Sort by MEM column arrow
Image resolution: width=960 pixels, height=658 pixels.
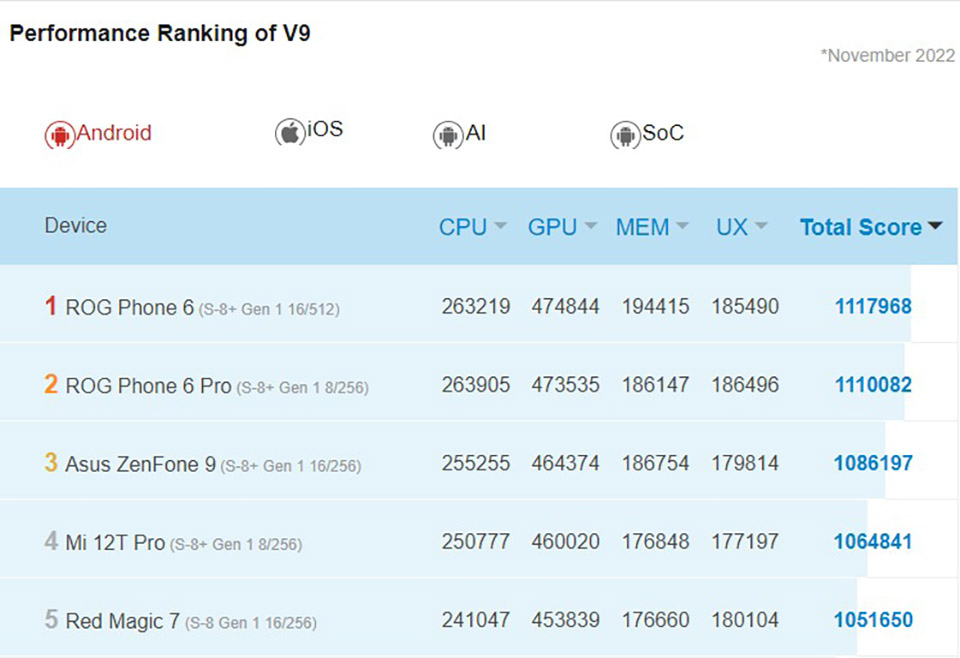[681, 226]
